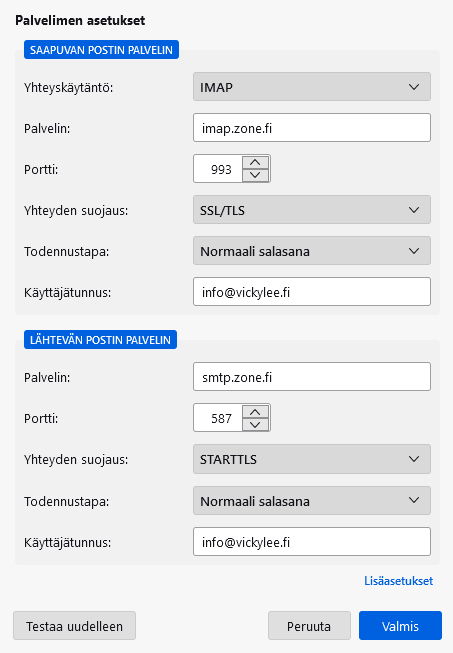Increase the incoming port 993 with up arrow
The width and height of the screenshot is (453, 653).
[x=255, y=162]
